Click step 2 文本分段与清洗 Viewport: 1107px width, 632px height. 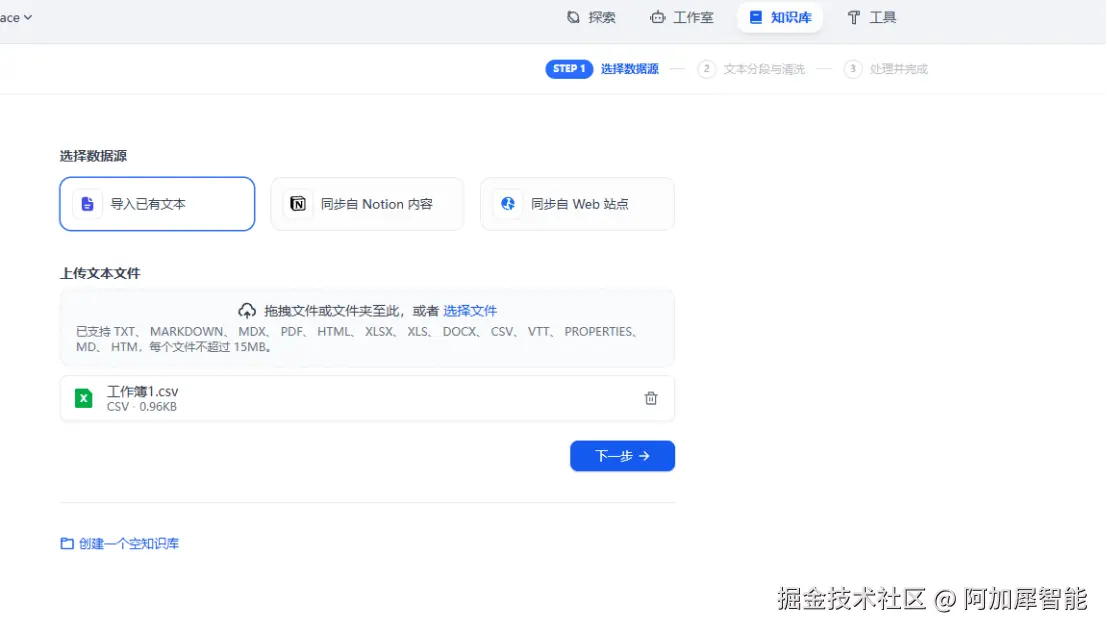click(x=751, y=69)
